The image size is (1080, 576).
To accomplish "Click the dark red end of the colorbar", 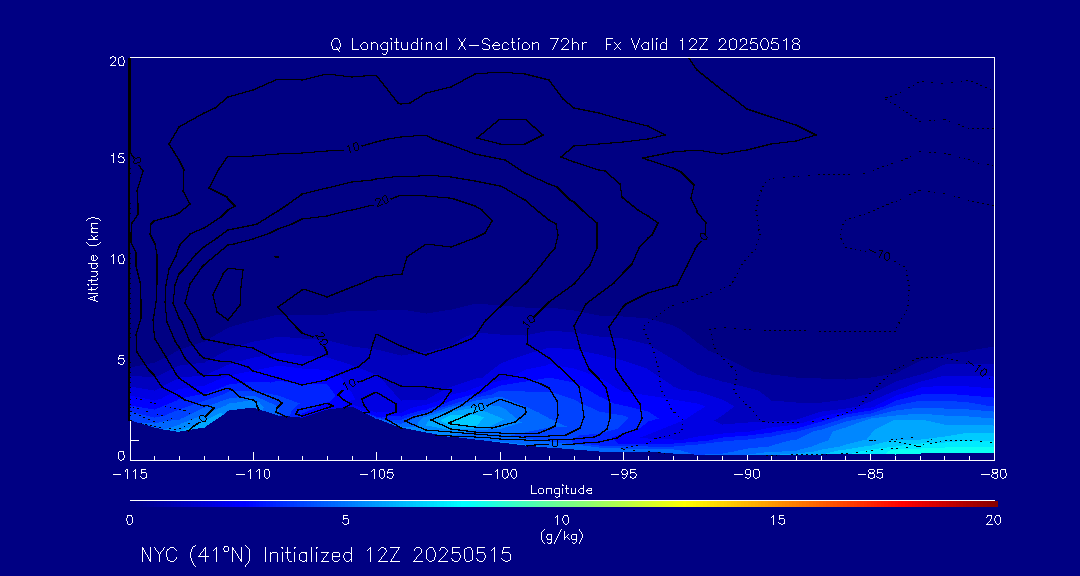I will [x=988, y=504].
